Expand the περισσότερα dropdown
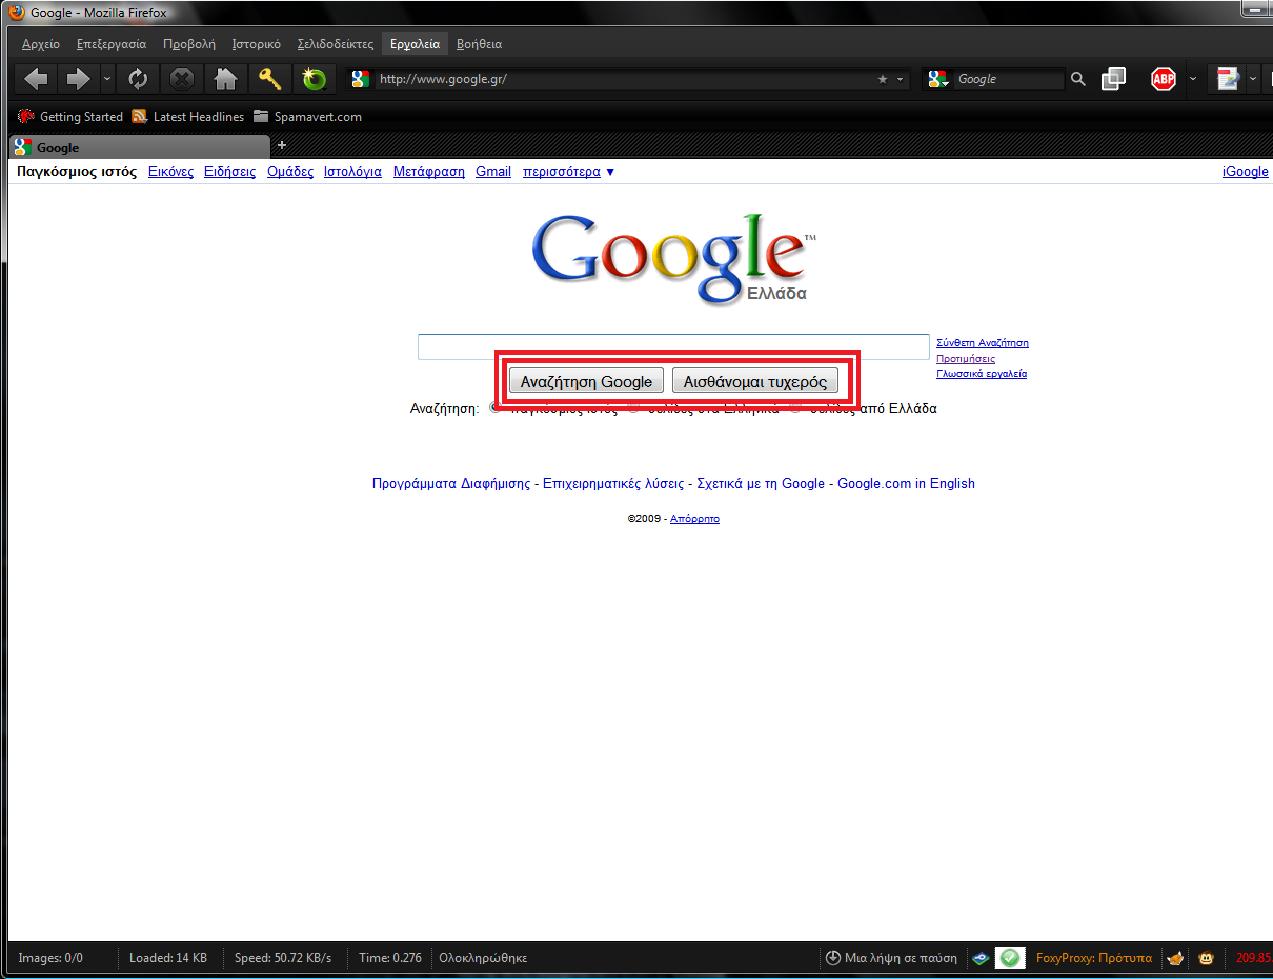The image size is (1273, 979). [x=568, y=172]
